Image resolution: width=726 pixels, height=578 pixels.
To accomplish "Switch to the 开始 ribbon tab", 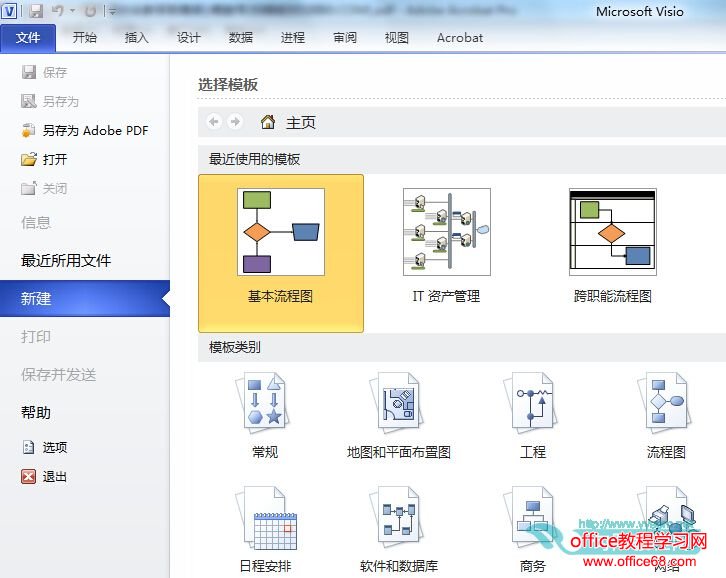I will pyautogui.click(x=84, y=38).
